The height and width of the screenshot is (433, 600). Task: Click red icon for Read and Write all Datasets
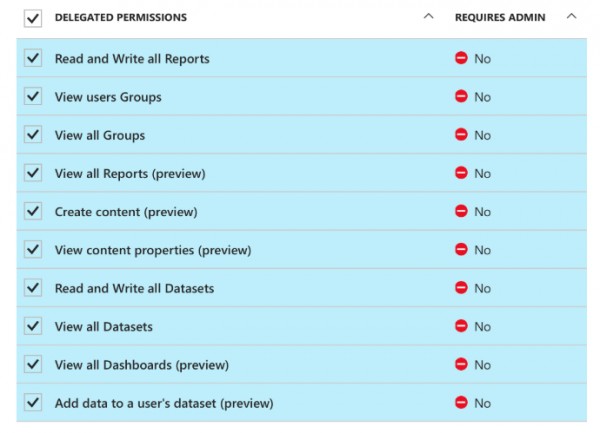point(461,288)
